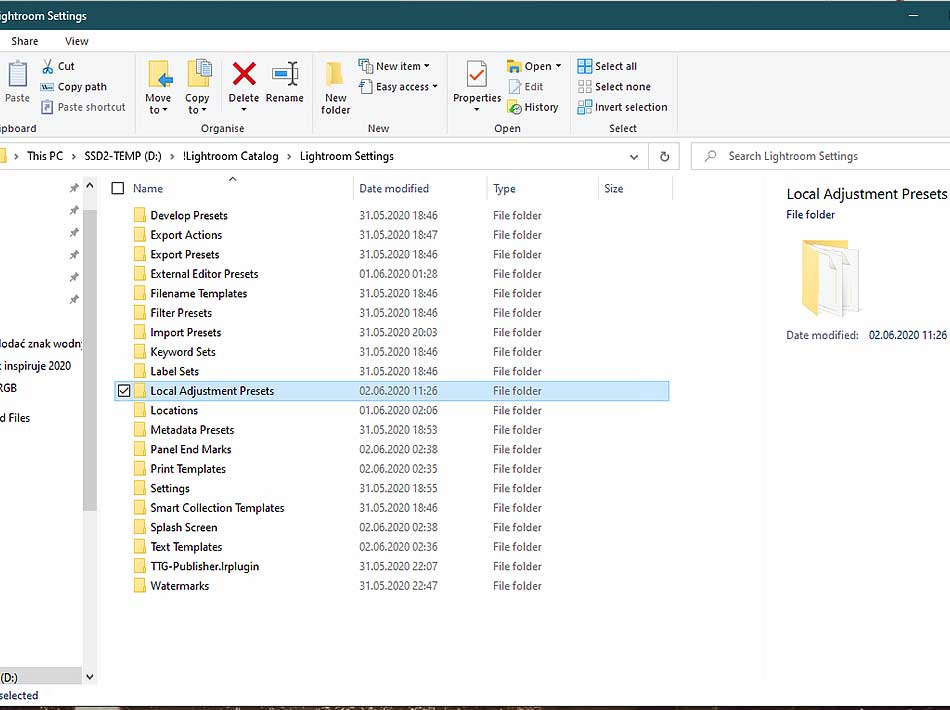Click the Local Adjustment Presets folder name
This screenshot has width=950, height=710.
coord(212,391)
